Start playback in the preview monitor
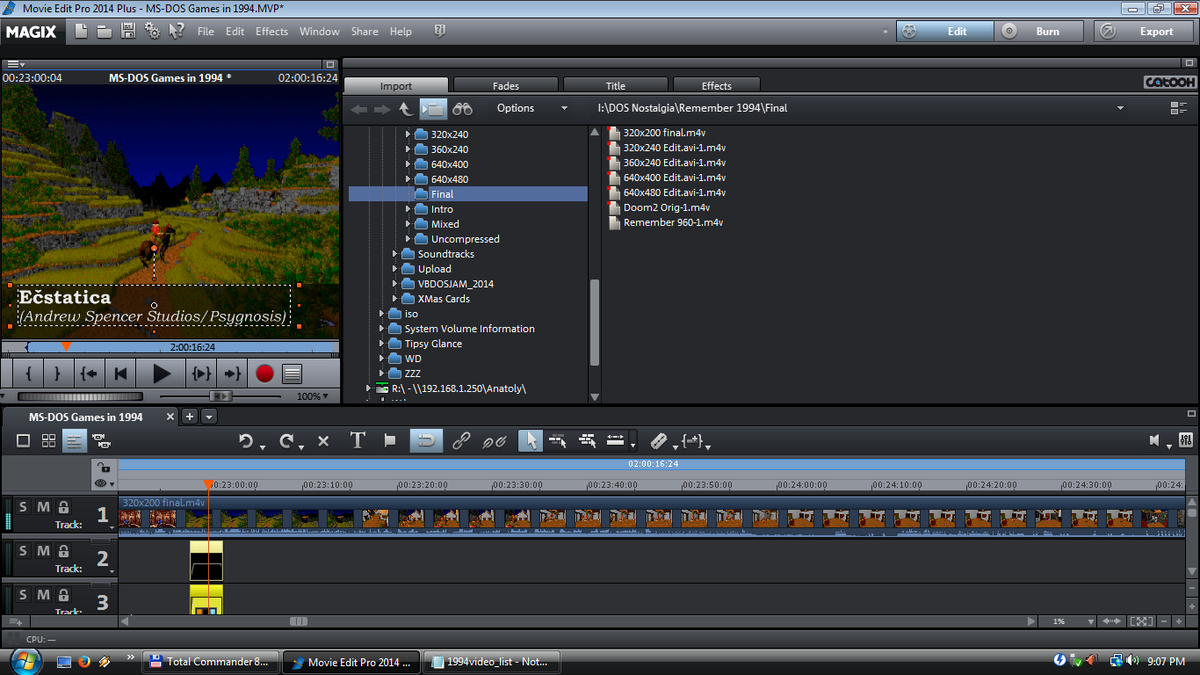1200x675 pixels. coord(161,374)
